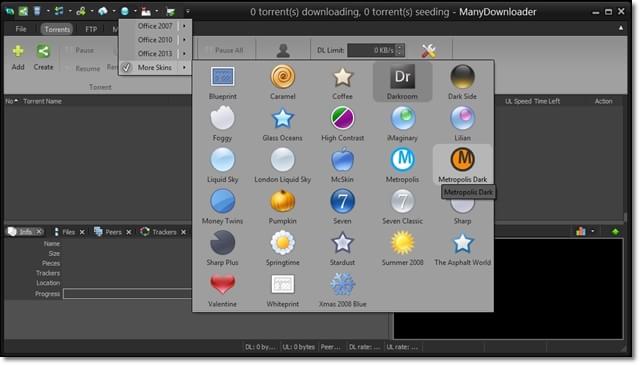Click the Add torrent plus icon

[18, 51]
